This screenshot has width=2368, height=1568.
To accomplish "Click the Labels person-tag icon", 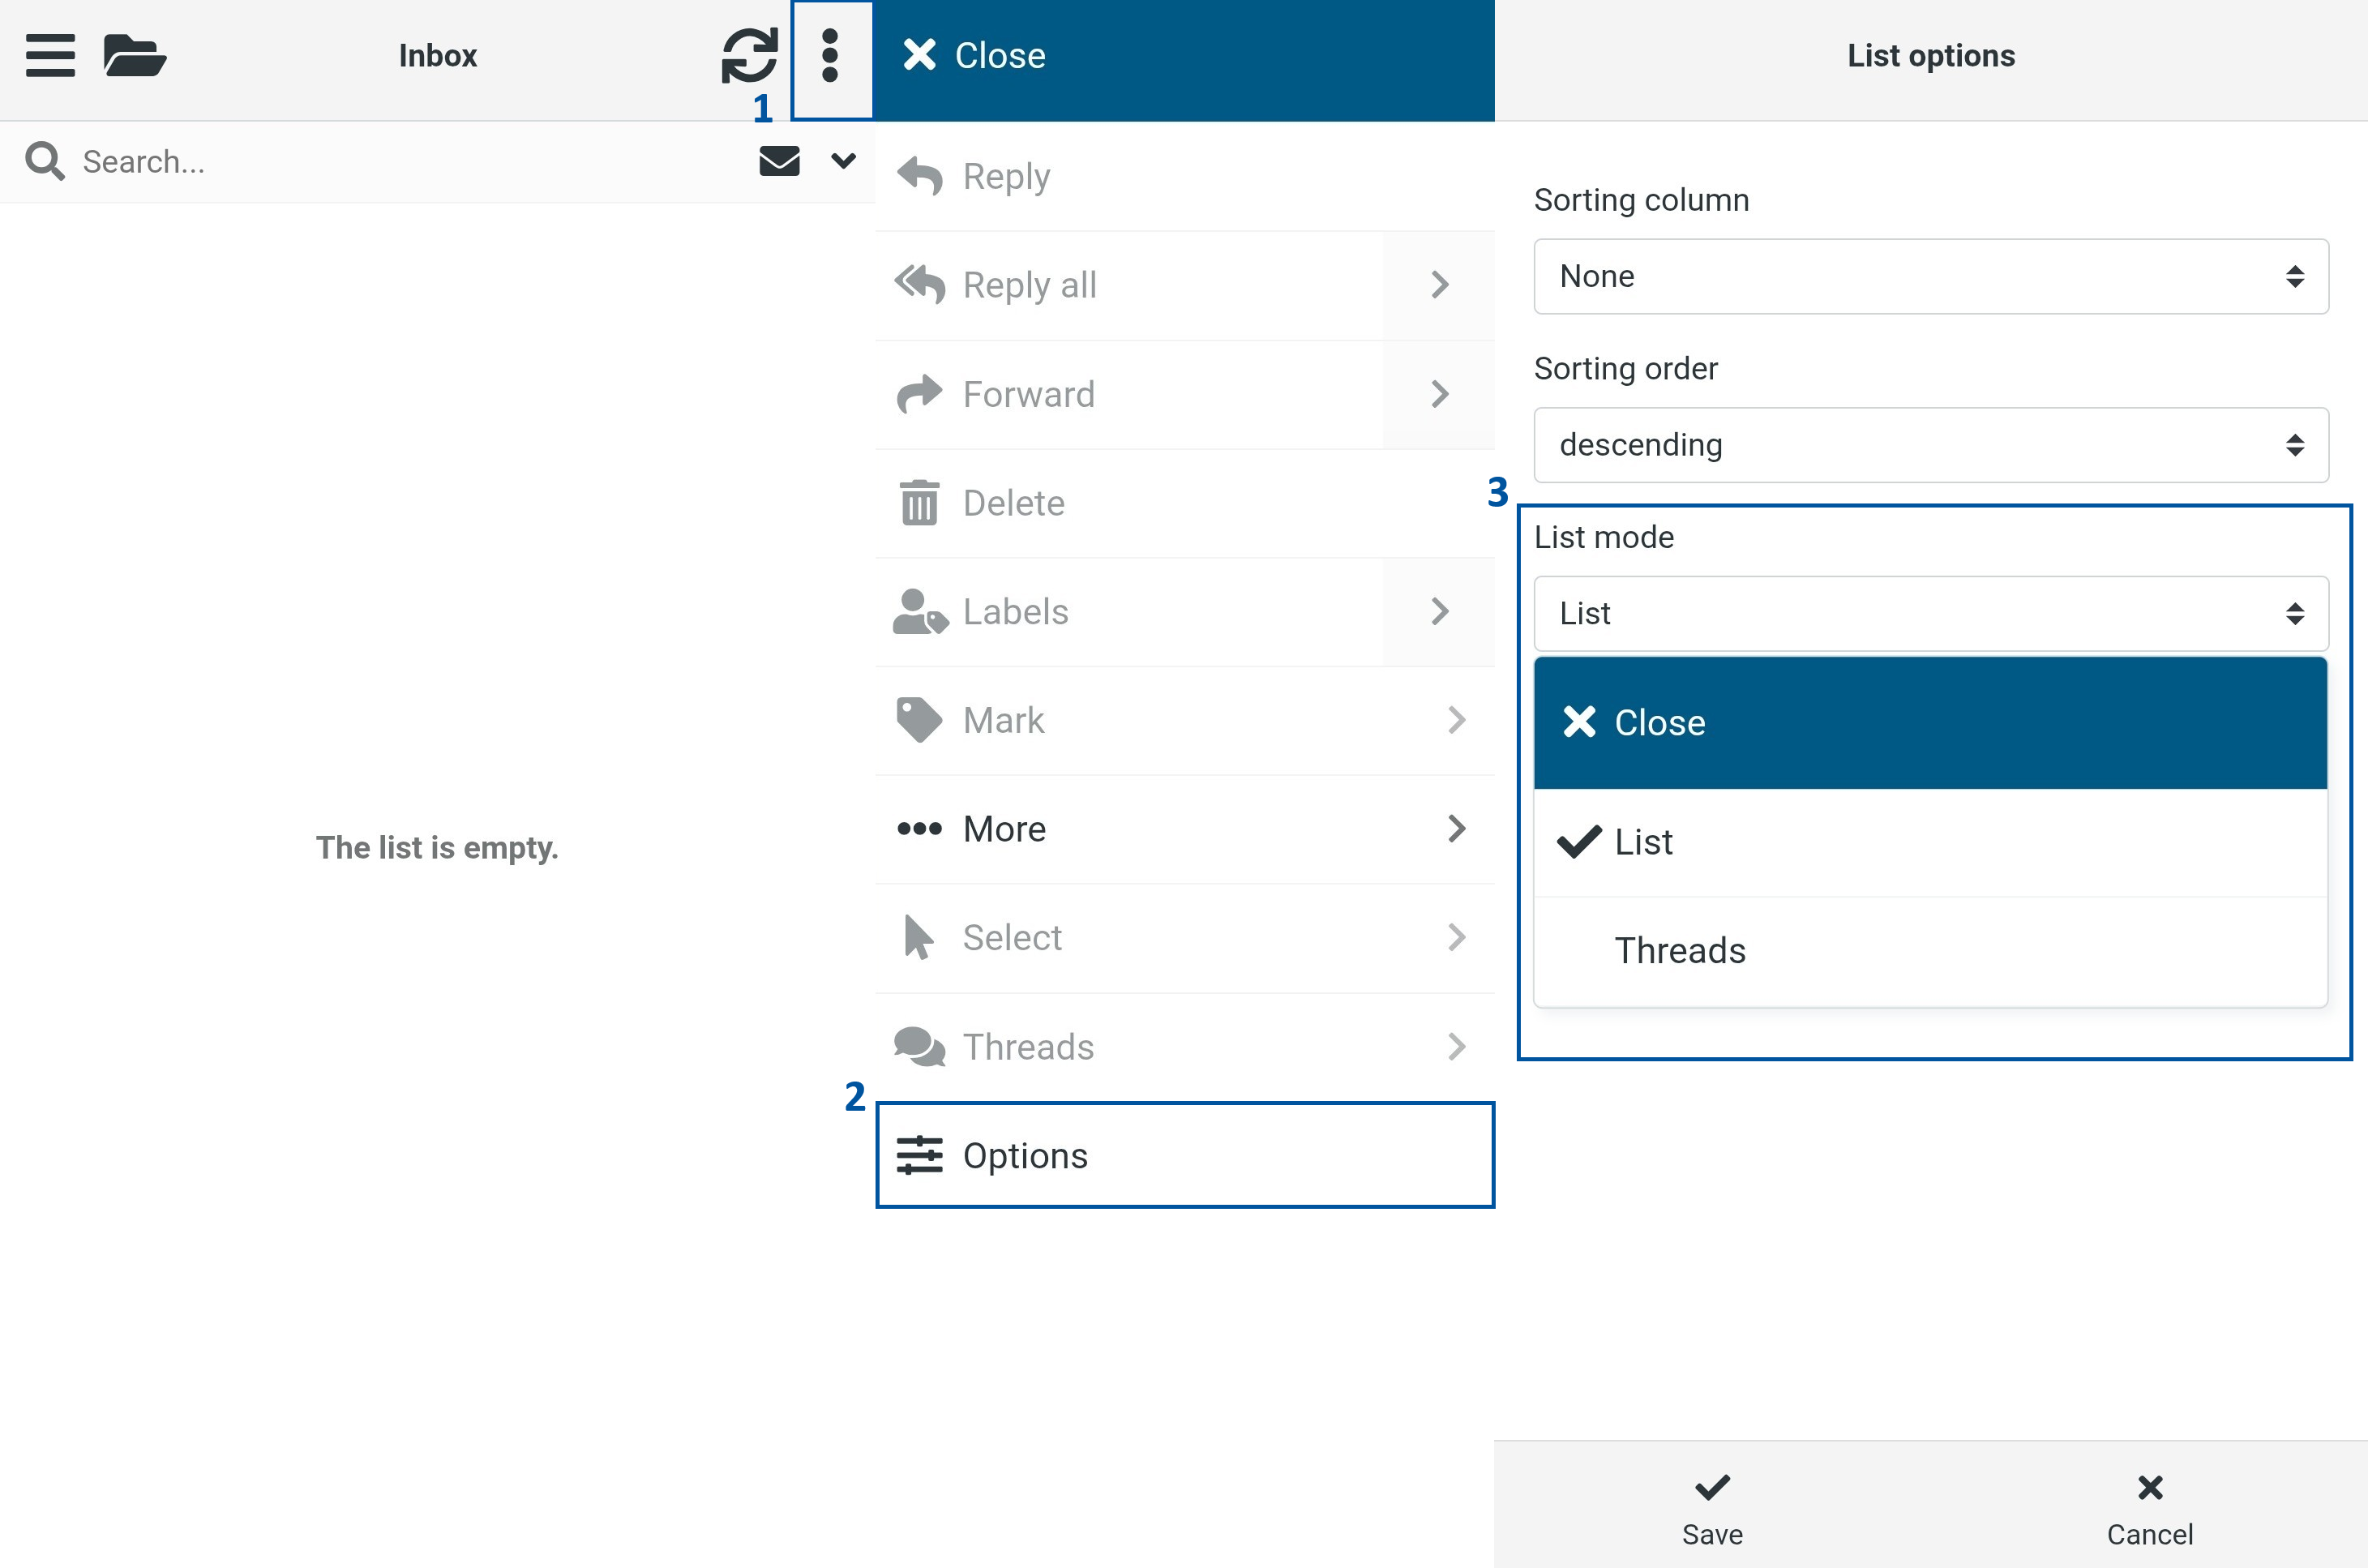I will [920, 611].
